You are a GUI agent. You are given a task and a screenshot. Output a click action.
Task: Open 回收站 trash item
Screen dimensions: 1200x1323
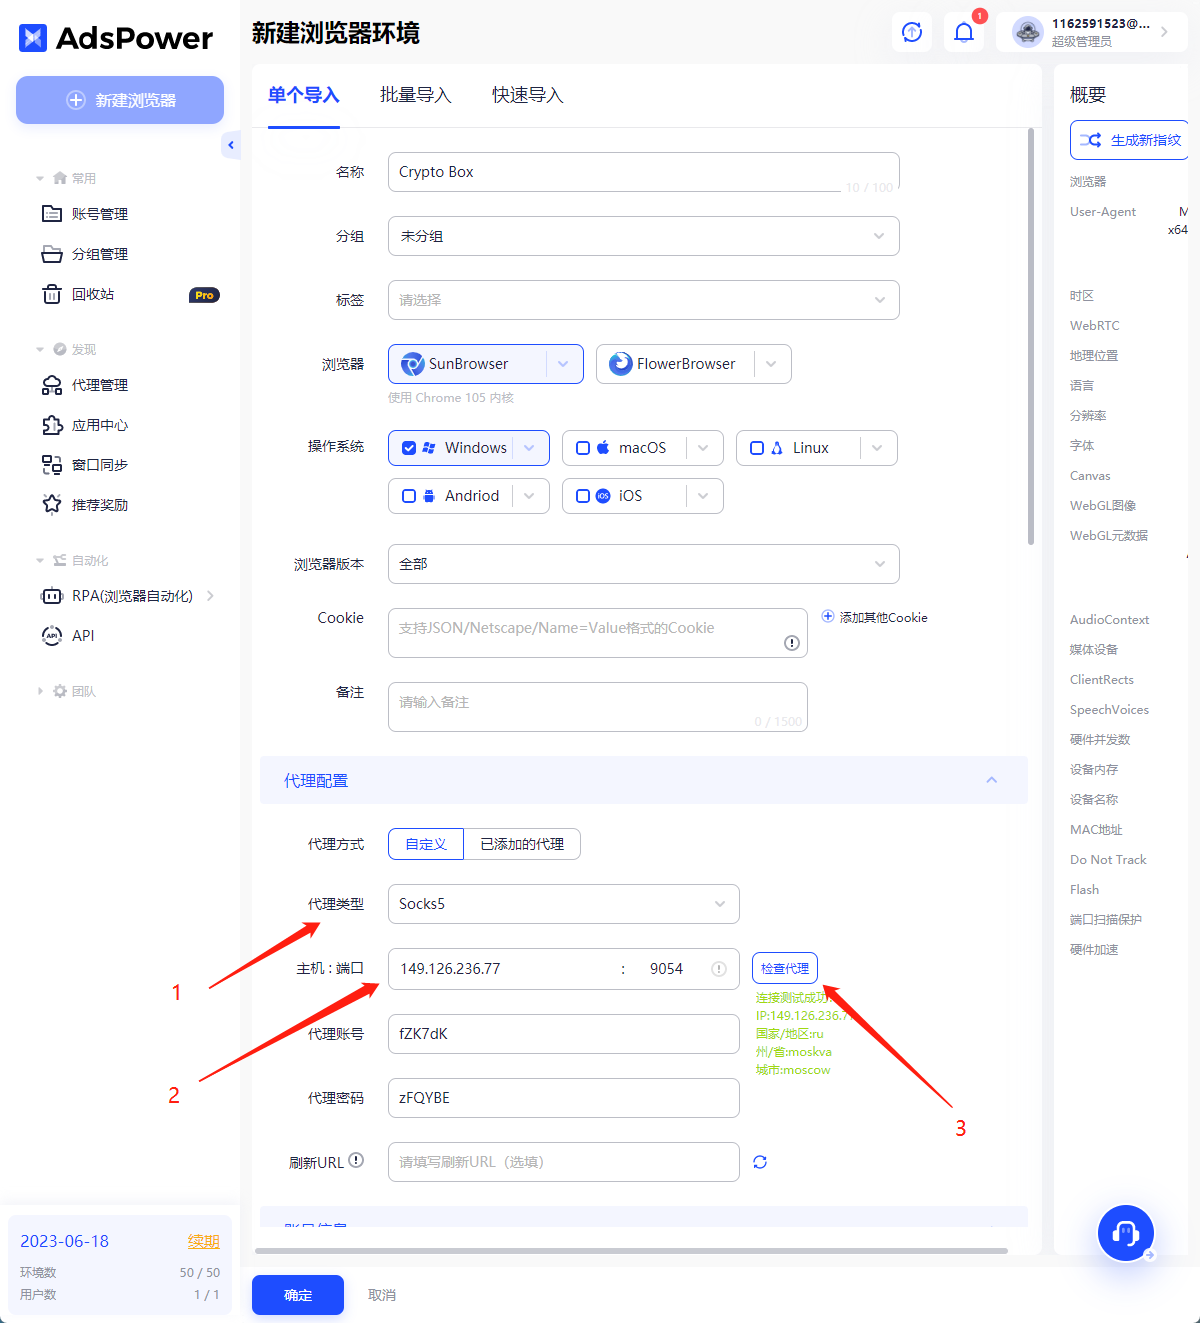[93, 294]
